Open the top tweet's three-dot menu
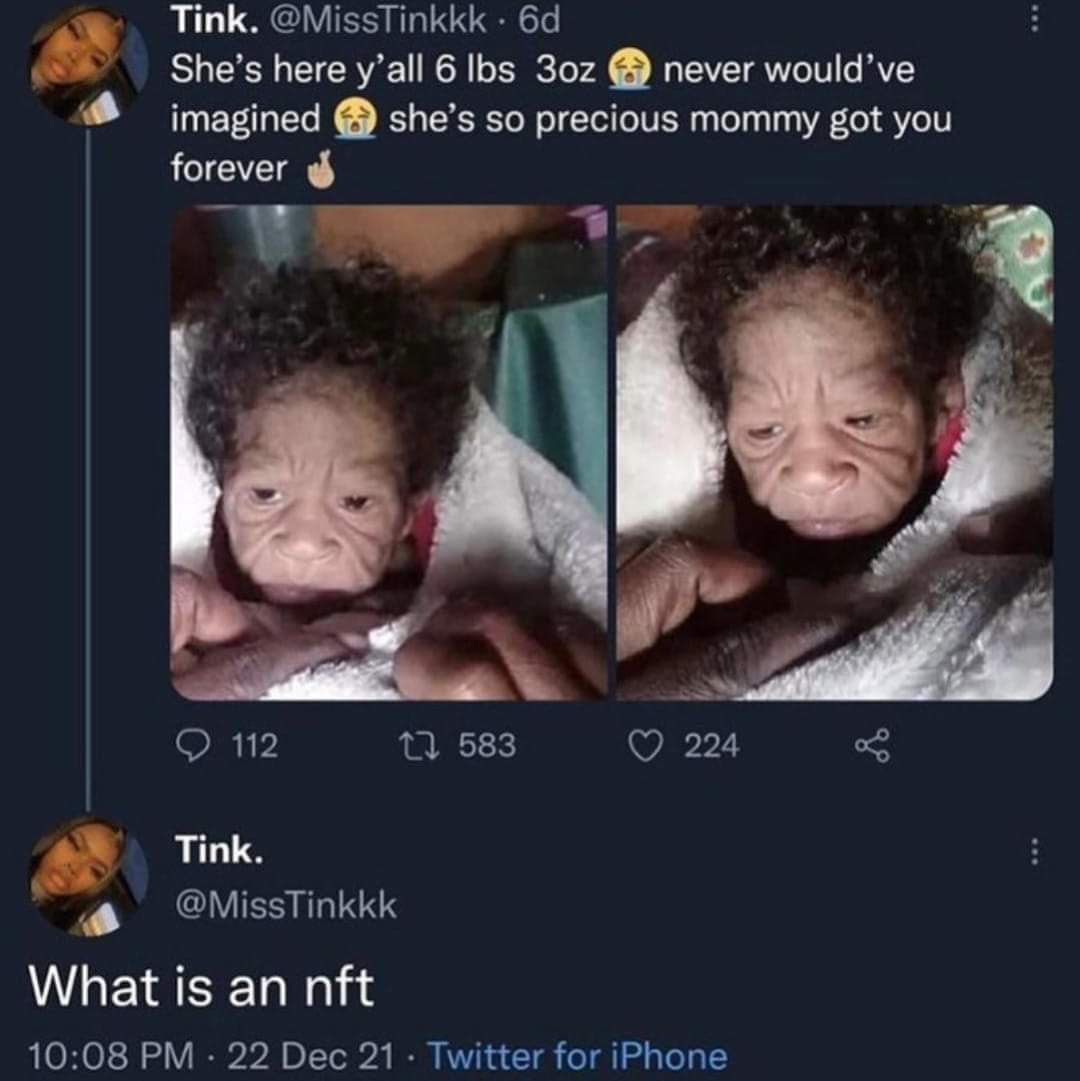This screenshot has height=1081, width=1080. pyautogui.click(x=1035, y=19)
